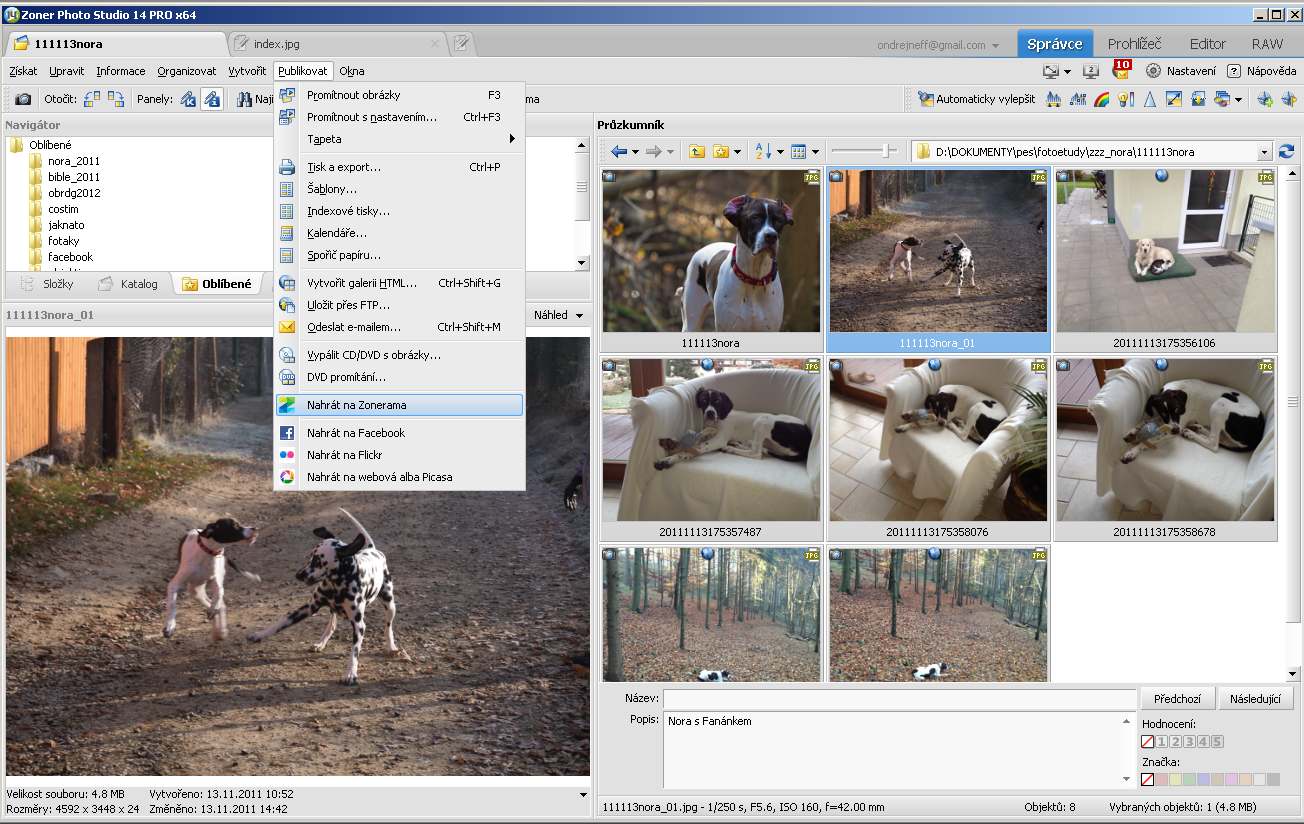Open dropdown arrow beside batch filter icon

click(1238, 99)
